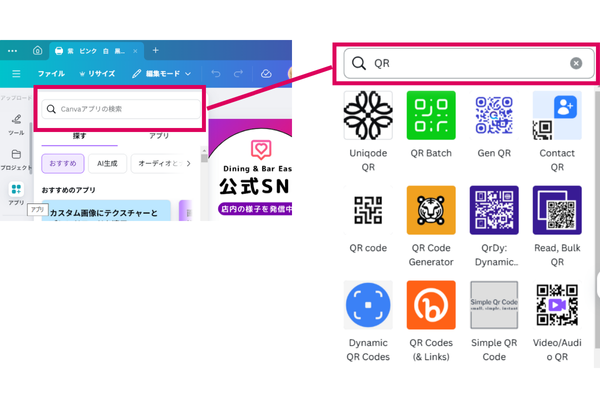Click the undo arrow in toolbar
The height and width of the screenshot is (400, 600).
[x=216, y=74]
